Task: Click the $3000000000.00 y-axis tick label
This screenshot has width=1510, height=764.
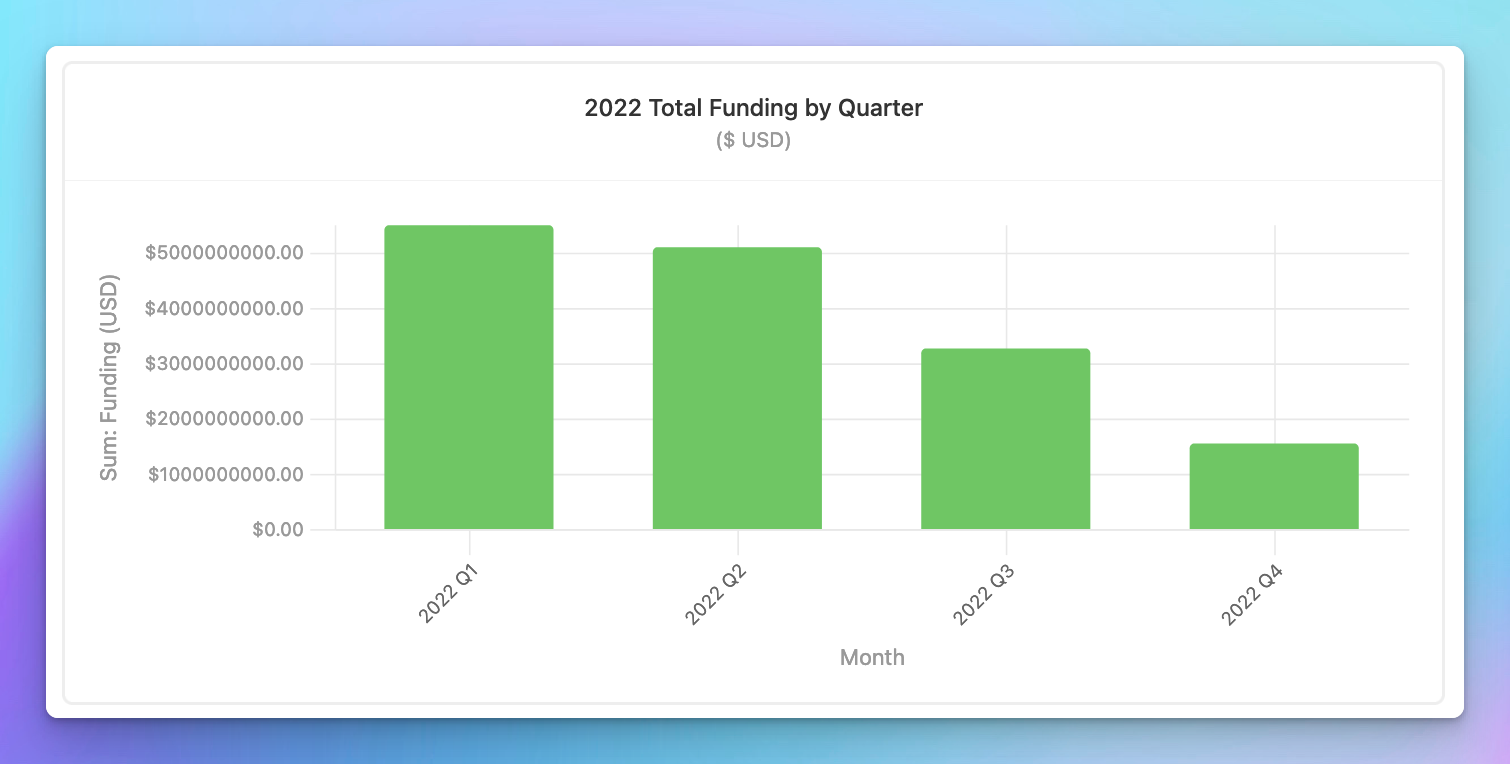Action: (224, 364)
